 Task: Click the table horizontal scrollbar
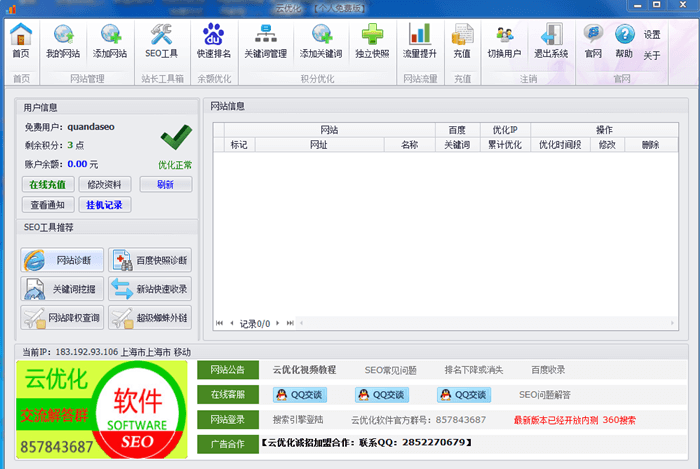pos(487,323)
